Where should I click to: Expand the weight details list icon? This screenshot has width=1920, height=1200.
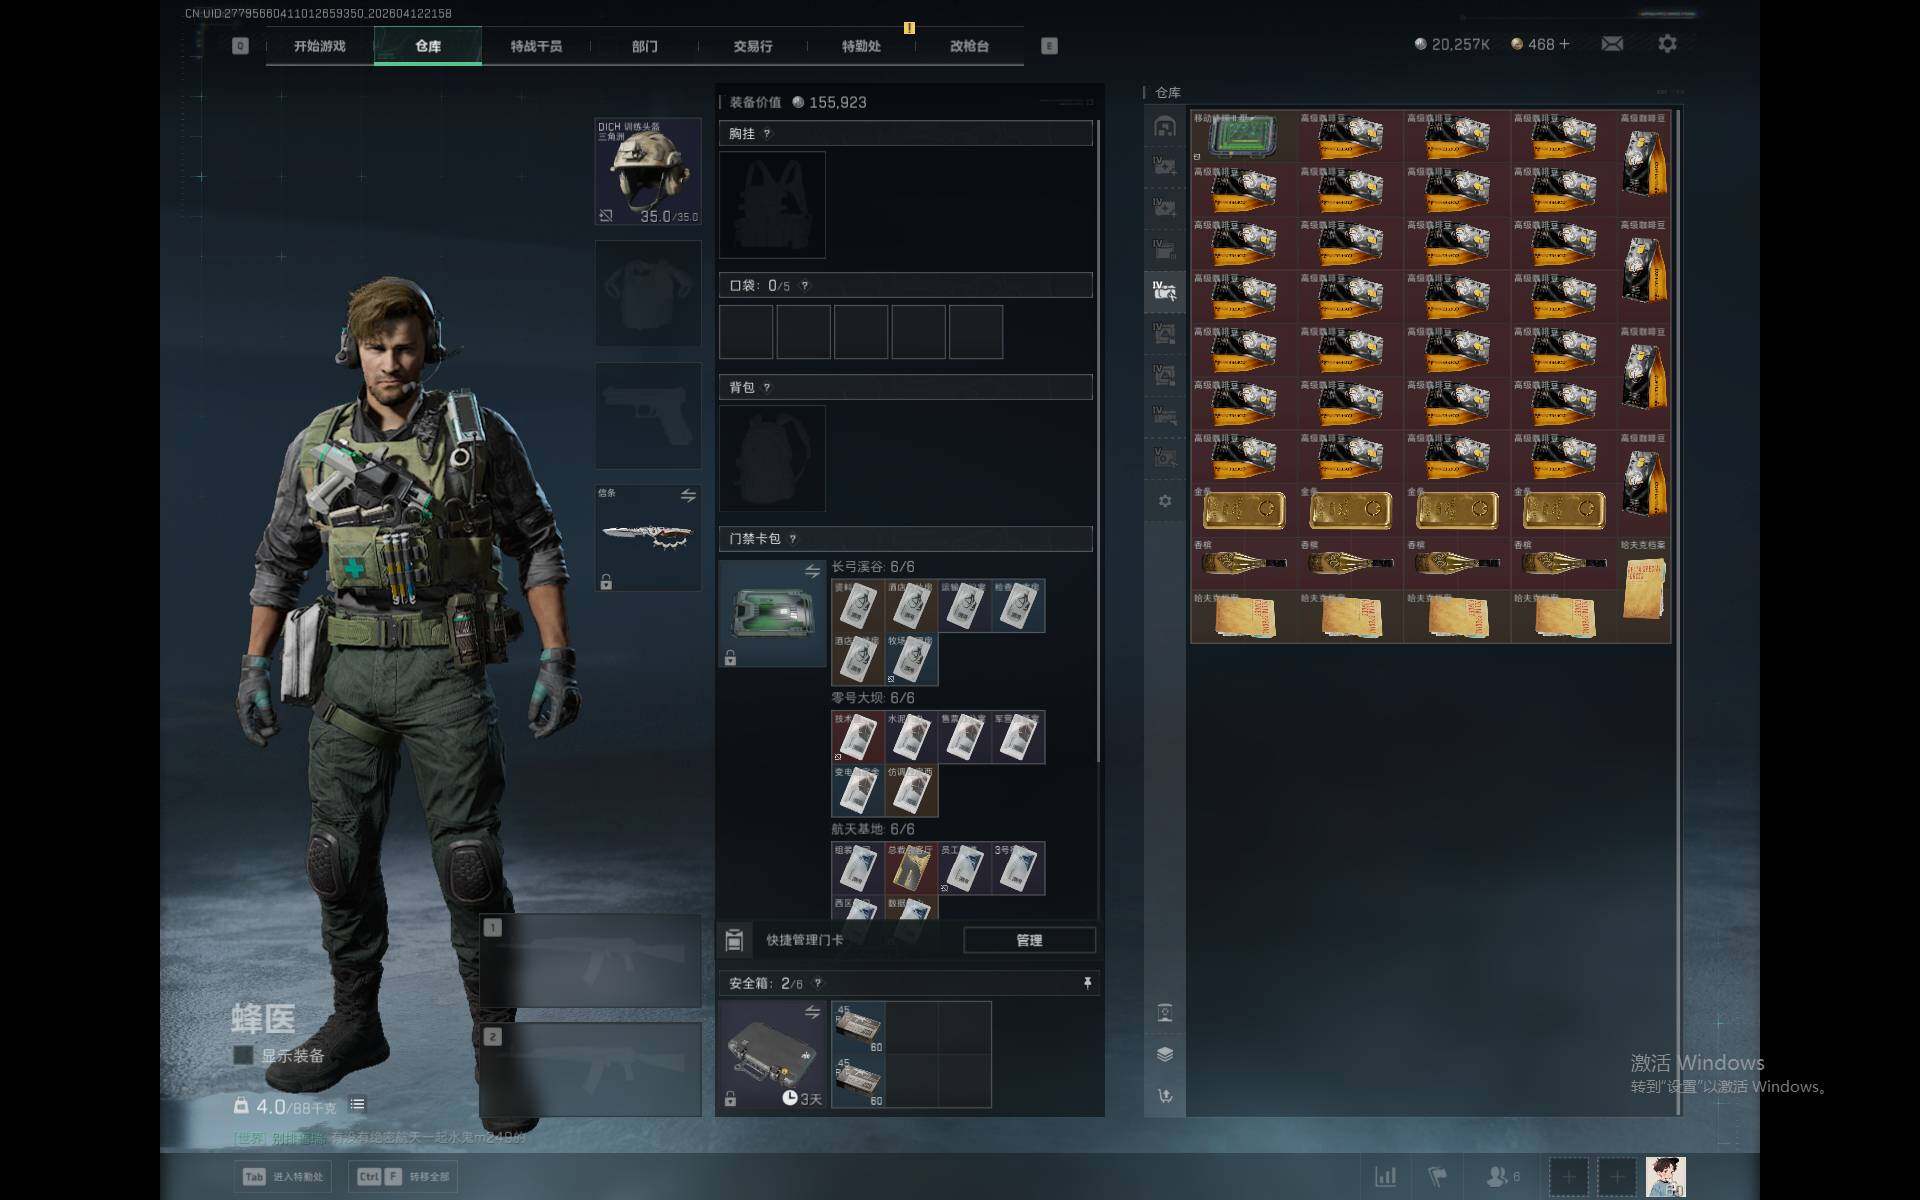pos(357,1105)
